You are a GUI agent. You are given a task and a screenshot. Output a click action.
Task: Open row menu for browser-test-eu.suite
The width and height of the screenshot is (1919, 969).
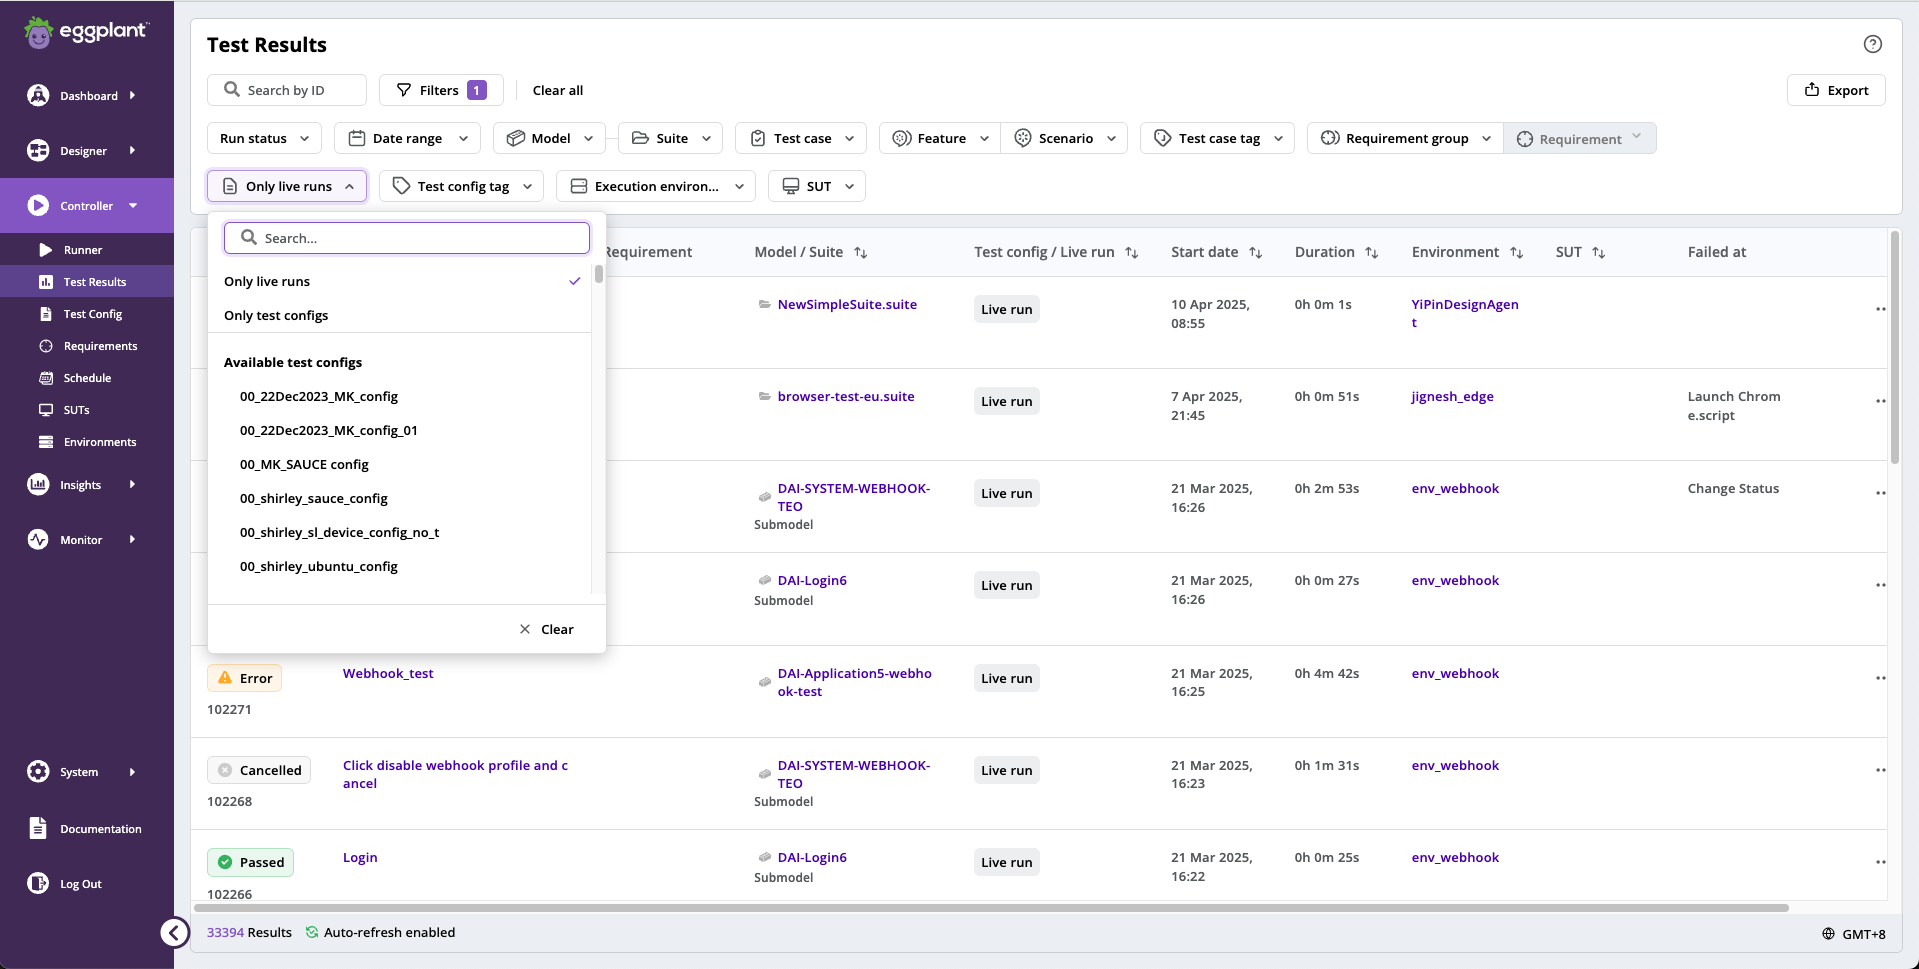click(1880, 401)
